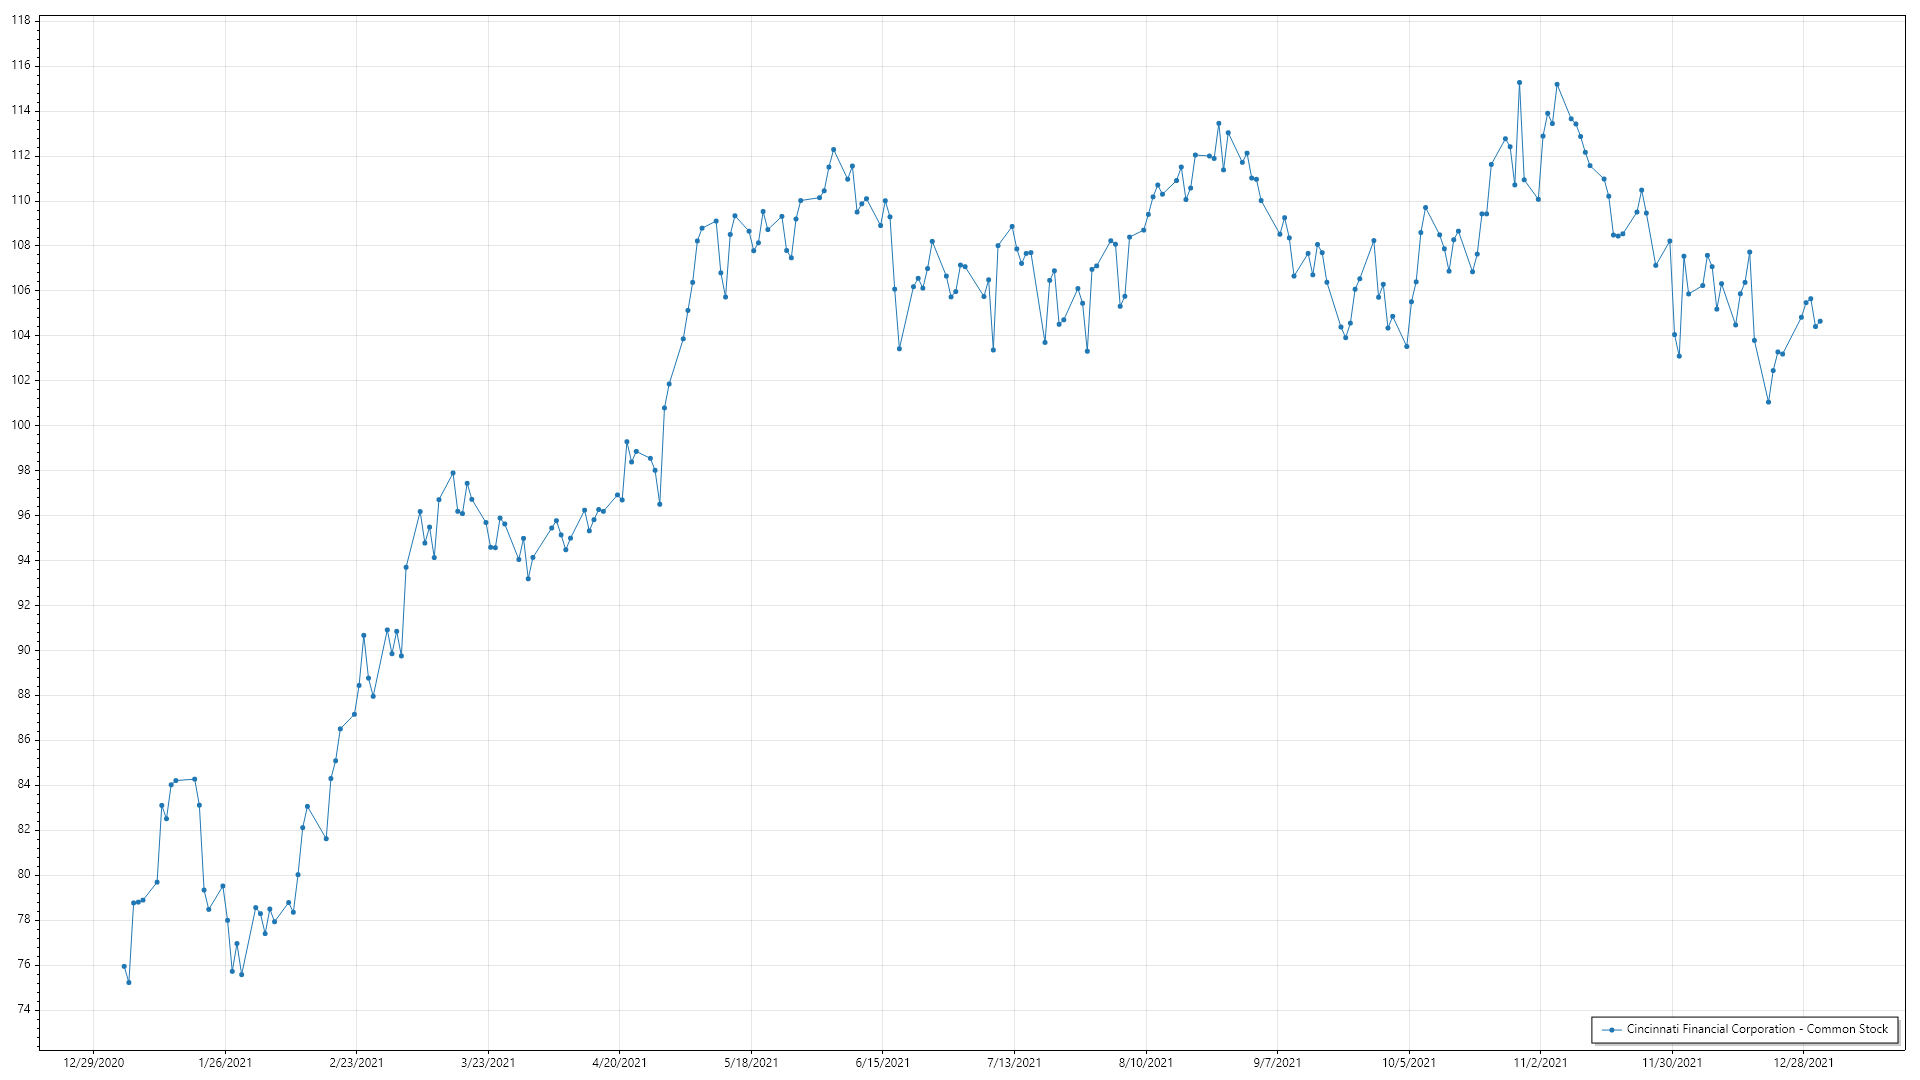1920x1080 pixels.
Task: Click the 5/18/2021 date axis label
Action: 751,1063
